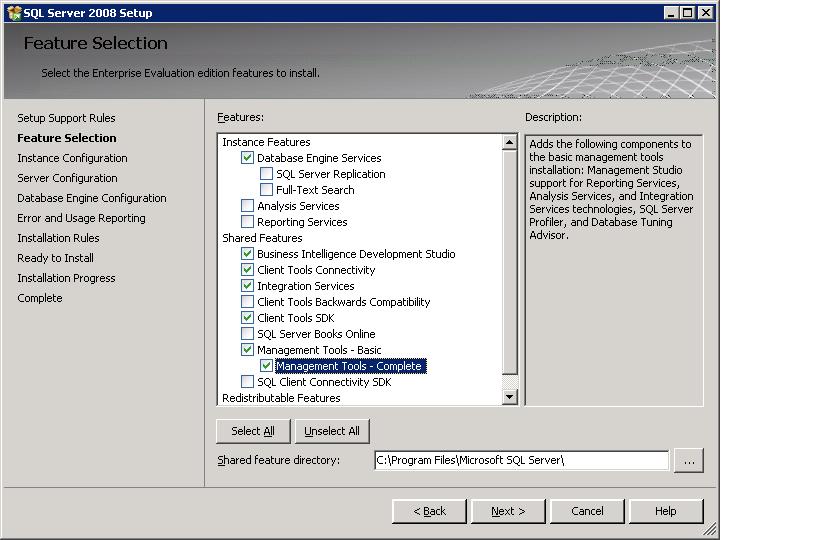Image resolution: width=840 pixels, height=540 pixels.
Task: Select the Management Tools - Complete label
Action: (351, 366)
